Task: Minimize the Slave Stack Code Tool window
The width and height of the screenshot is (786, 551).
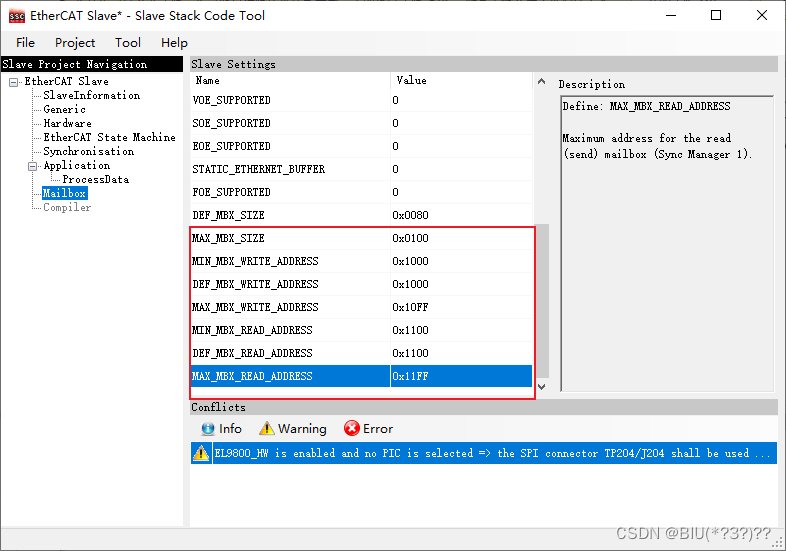Action: pos(671,16)
